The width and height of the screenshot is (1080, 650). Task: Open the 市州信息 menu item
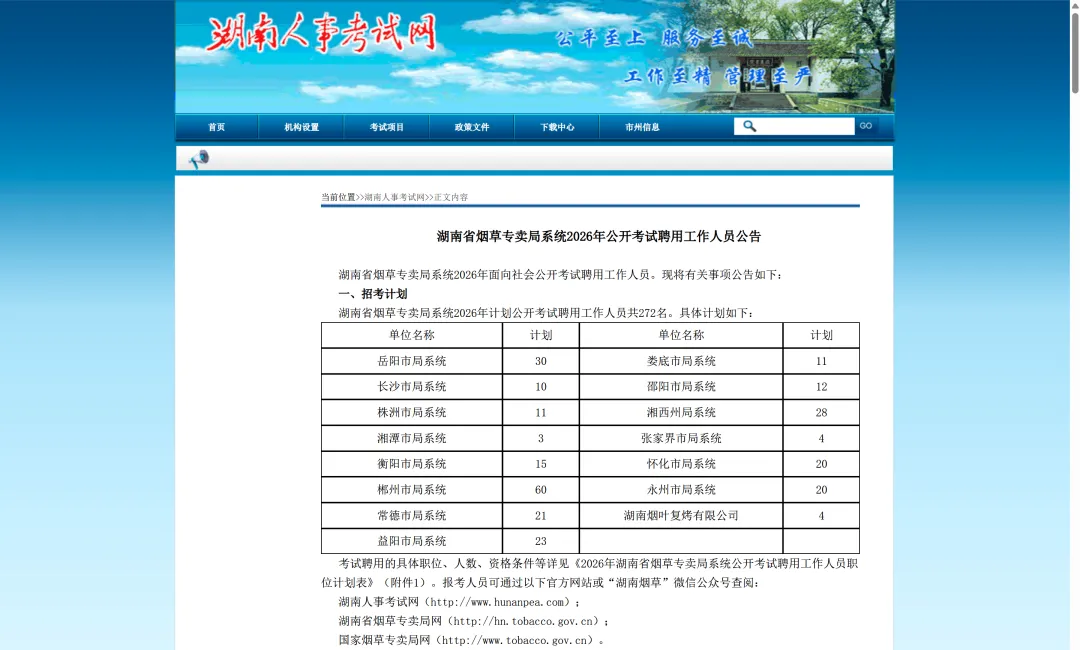pyautogui.click(x=643, y=127)
